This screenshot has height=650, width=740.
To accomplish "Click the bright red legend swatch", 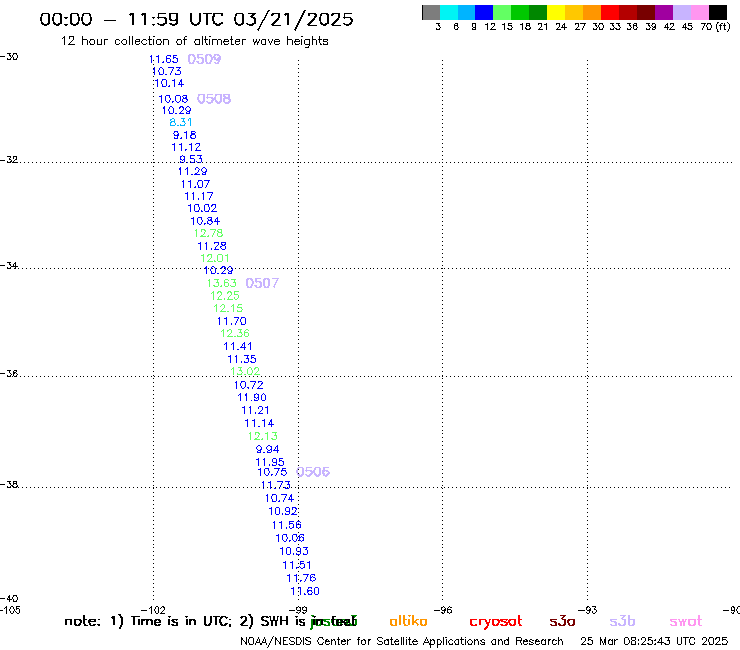I will 610,12.
